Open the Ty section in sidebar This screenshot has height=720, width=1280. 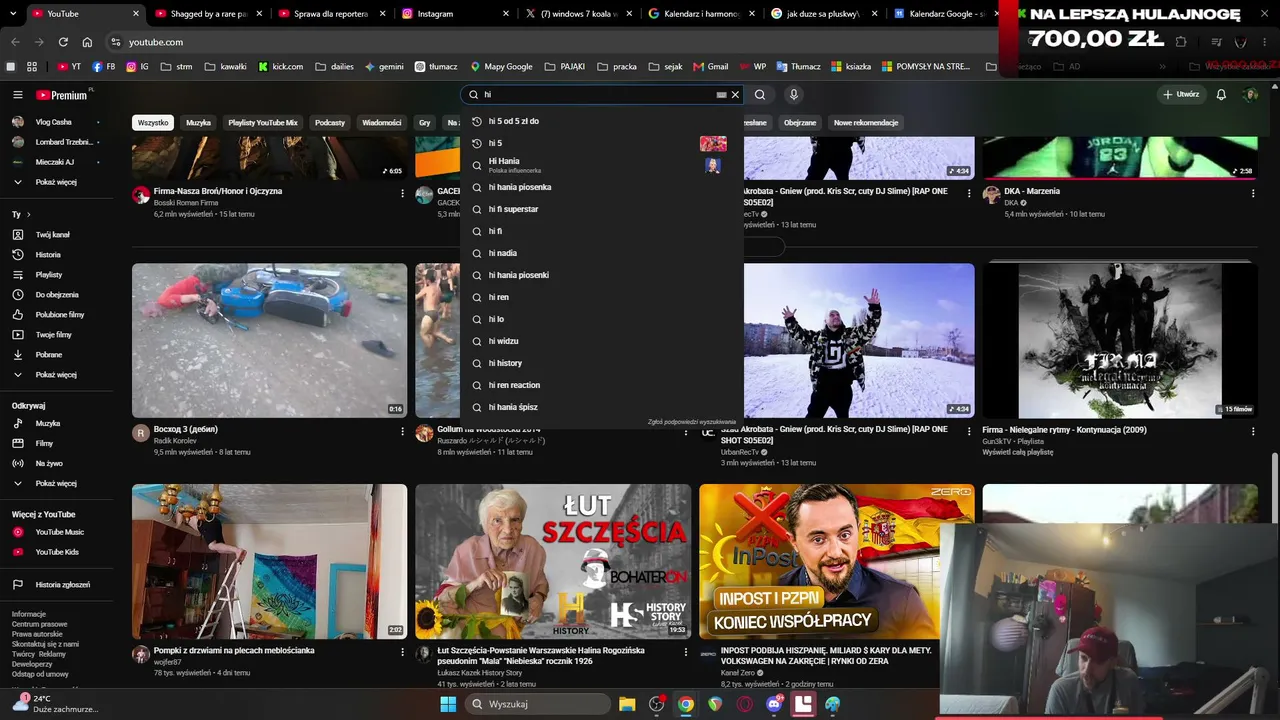click(21, 215)
